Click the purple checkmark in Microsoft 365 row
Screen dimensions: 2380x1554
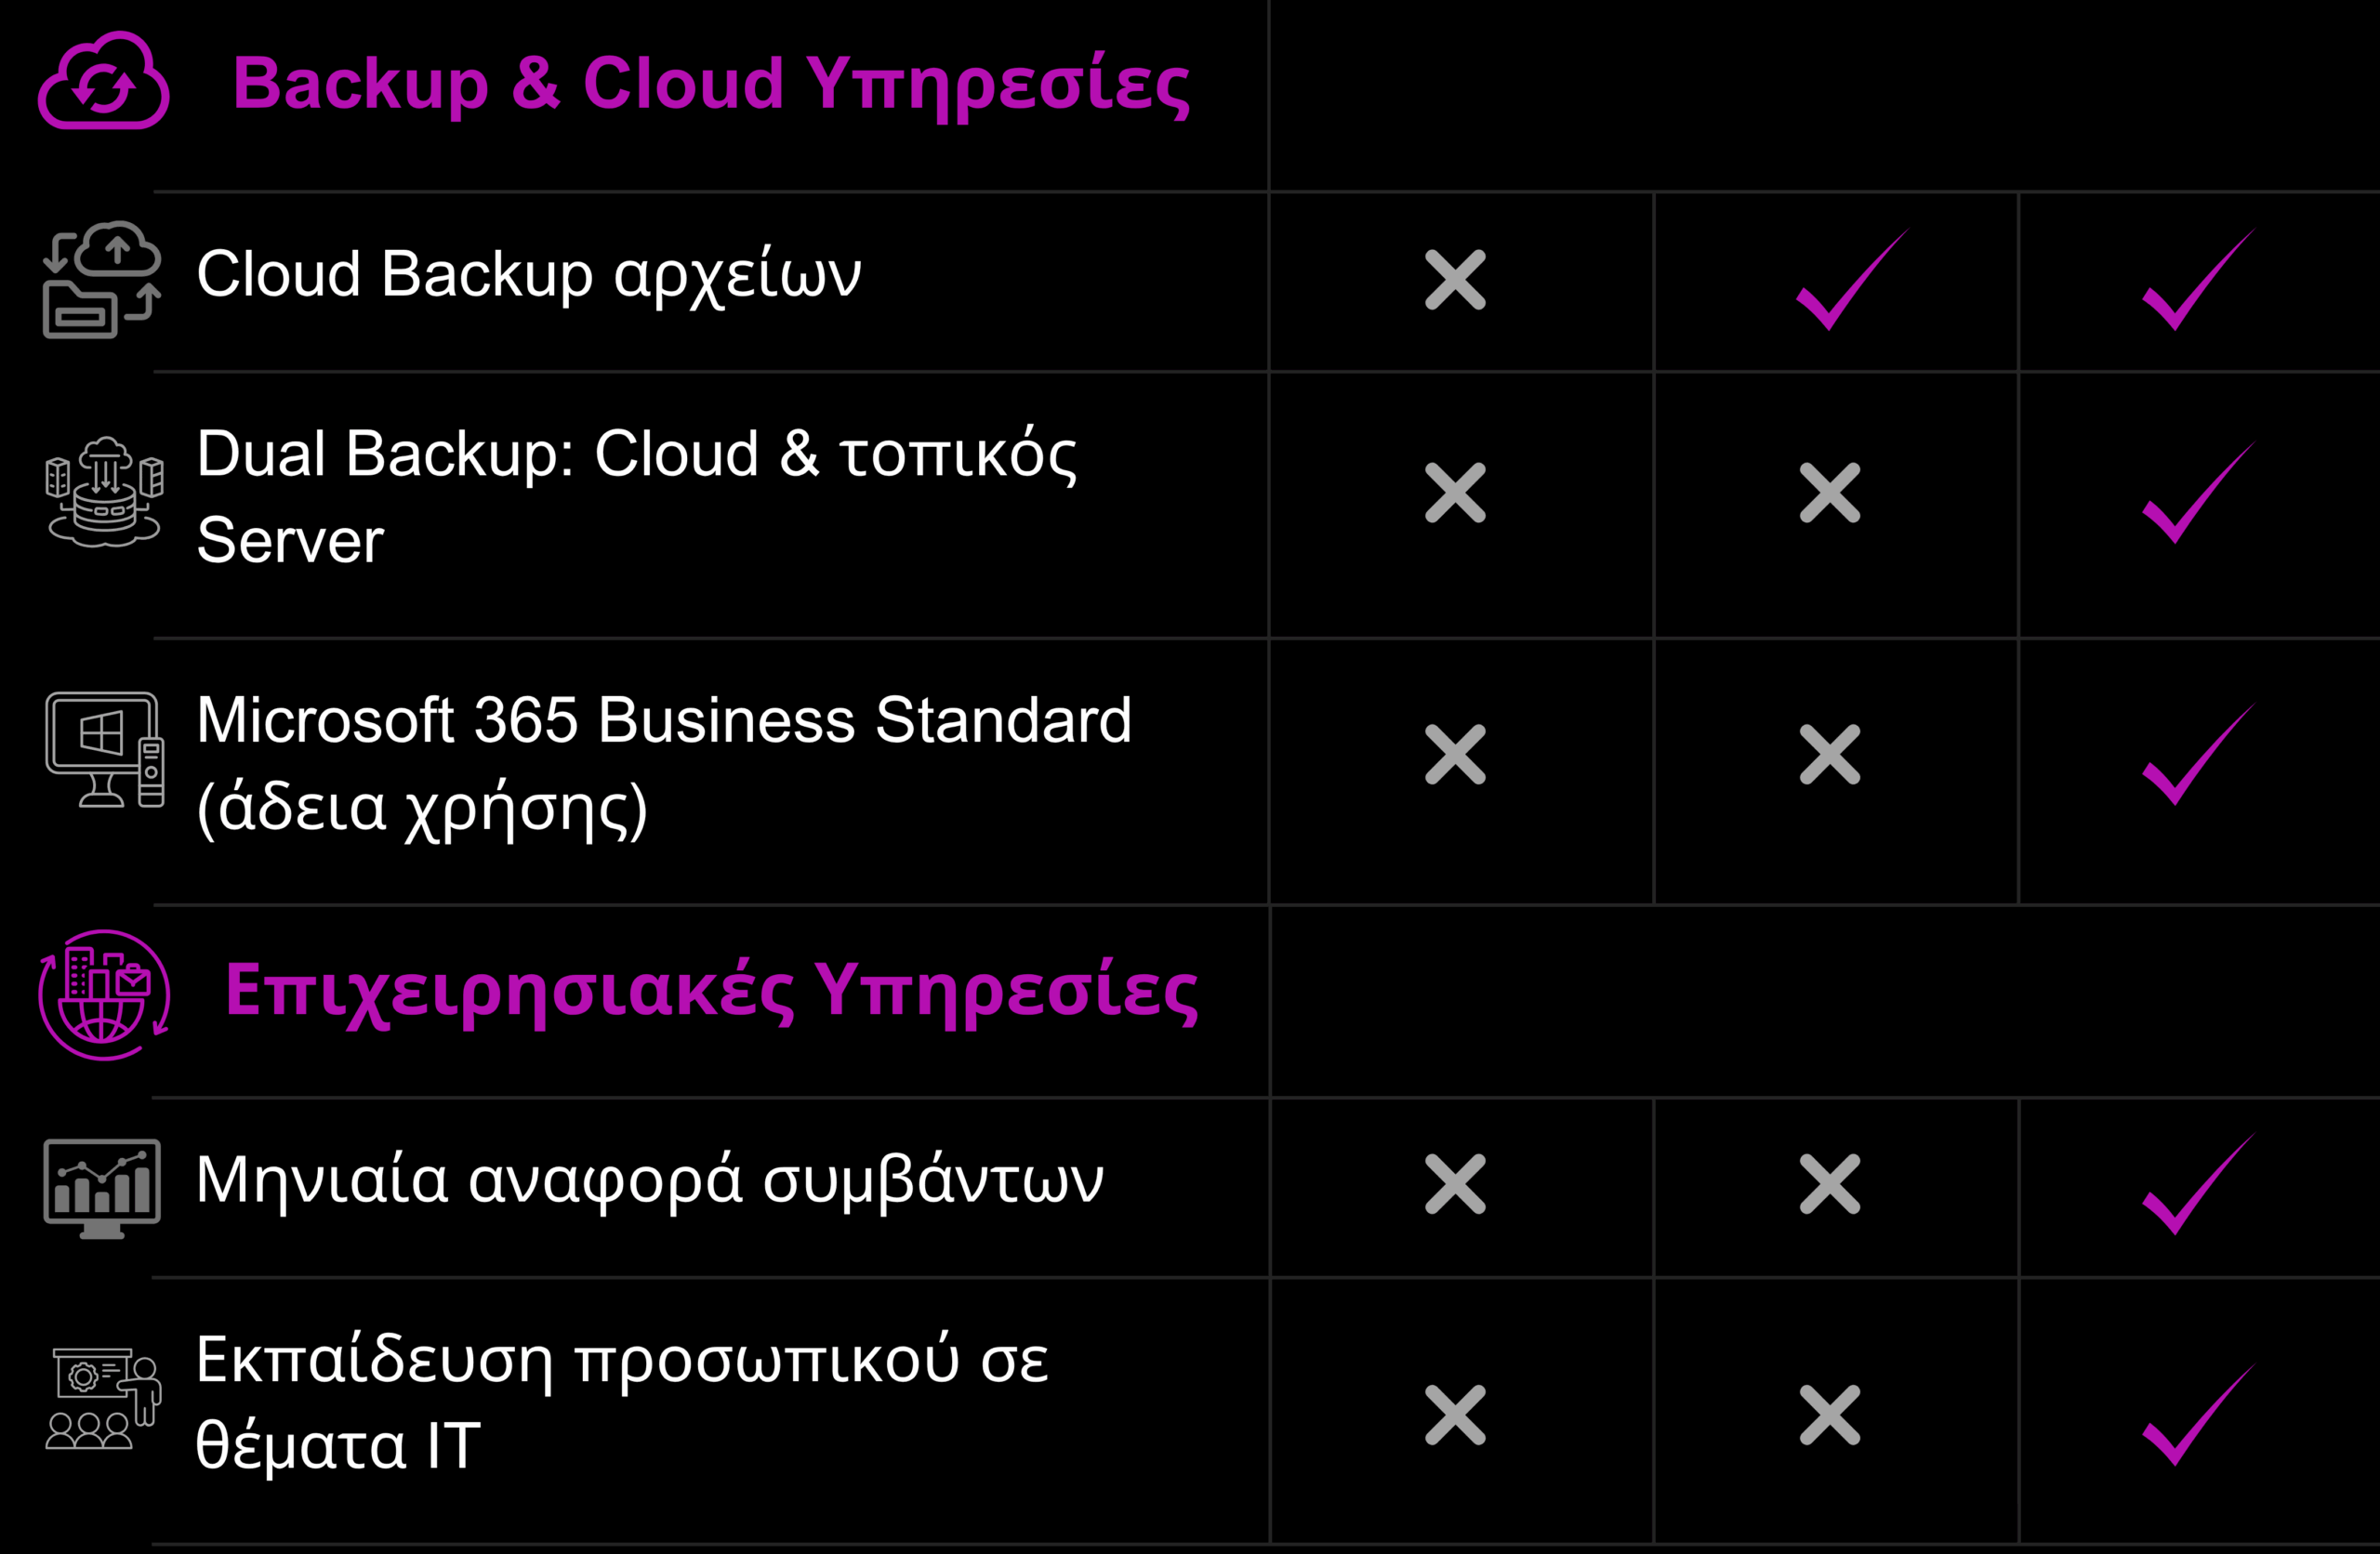(2196, 757)
